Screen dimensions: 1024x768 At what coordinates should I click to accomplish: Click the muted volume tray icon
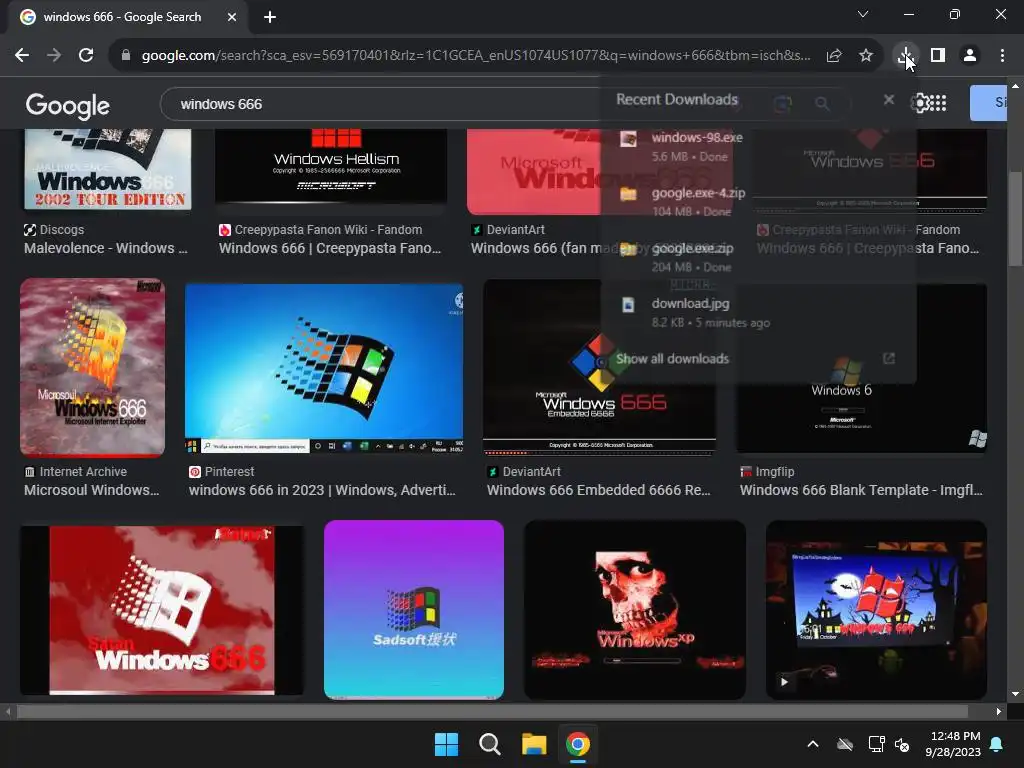click(x=902, y=744)
